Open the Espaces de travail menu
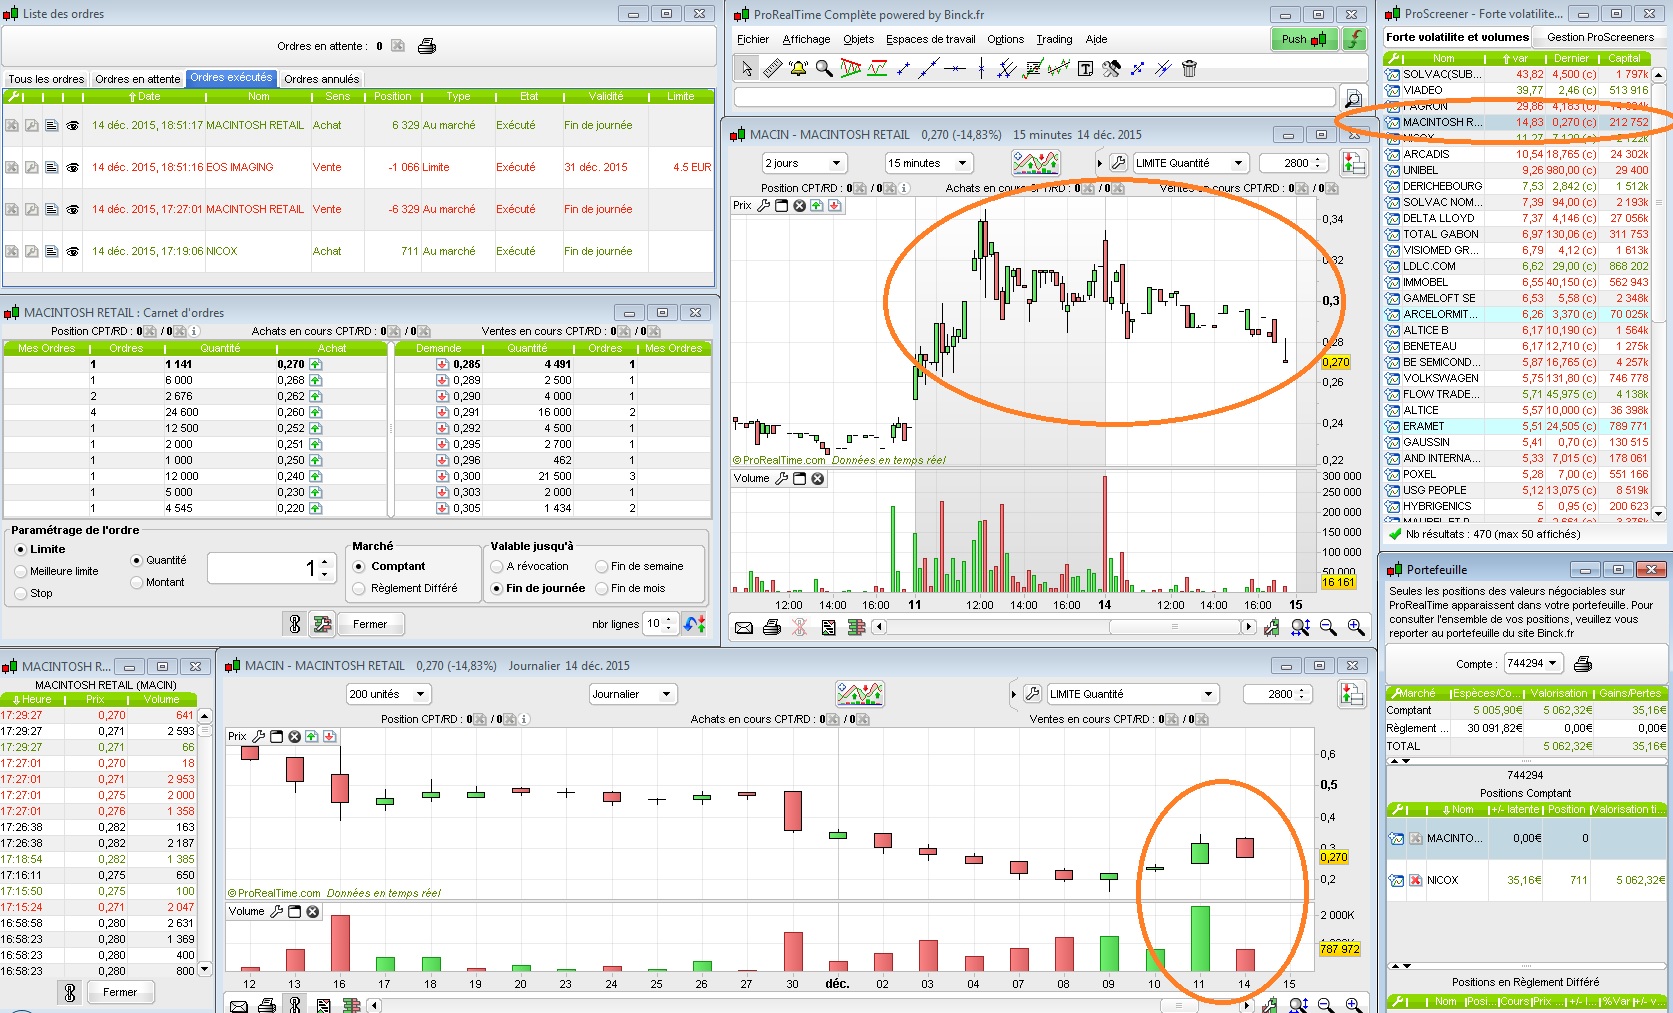1673x1013 pixels. tap(930, 39)
